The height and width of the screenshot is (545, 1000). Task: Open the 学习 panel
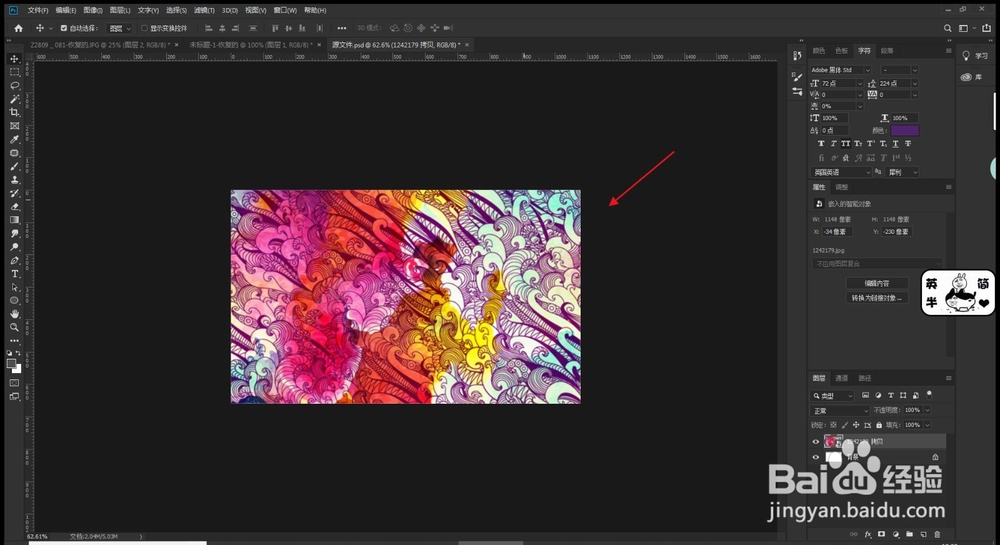(975, 56)
